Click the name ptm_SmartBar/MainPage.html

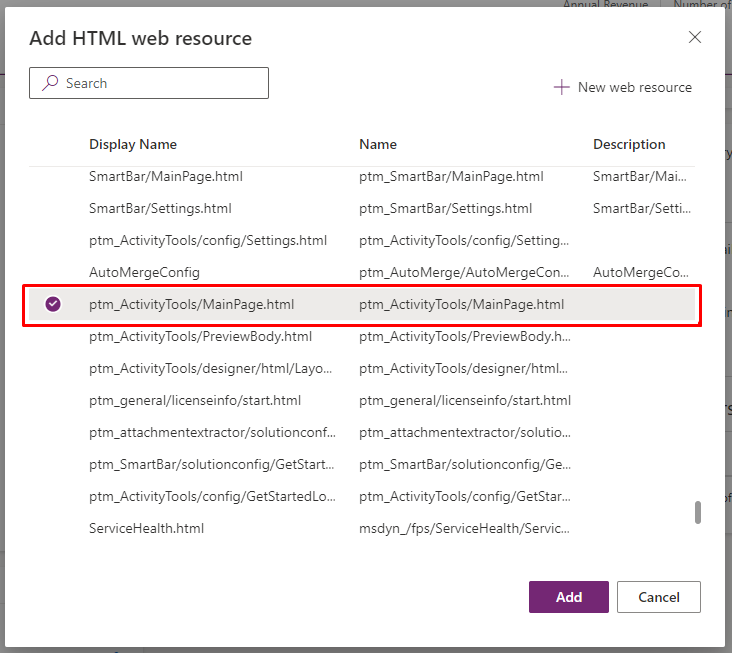point(451,176)
